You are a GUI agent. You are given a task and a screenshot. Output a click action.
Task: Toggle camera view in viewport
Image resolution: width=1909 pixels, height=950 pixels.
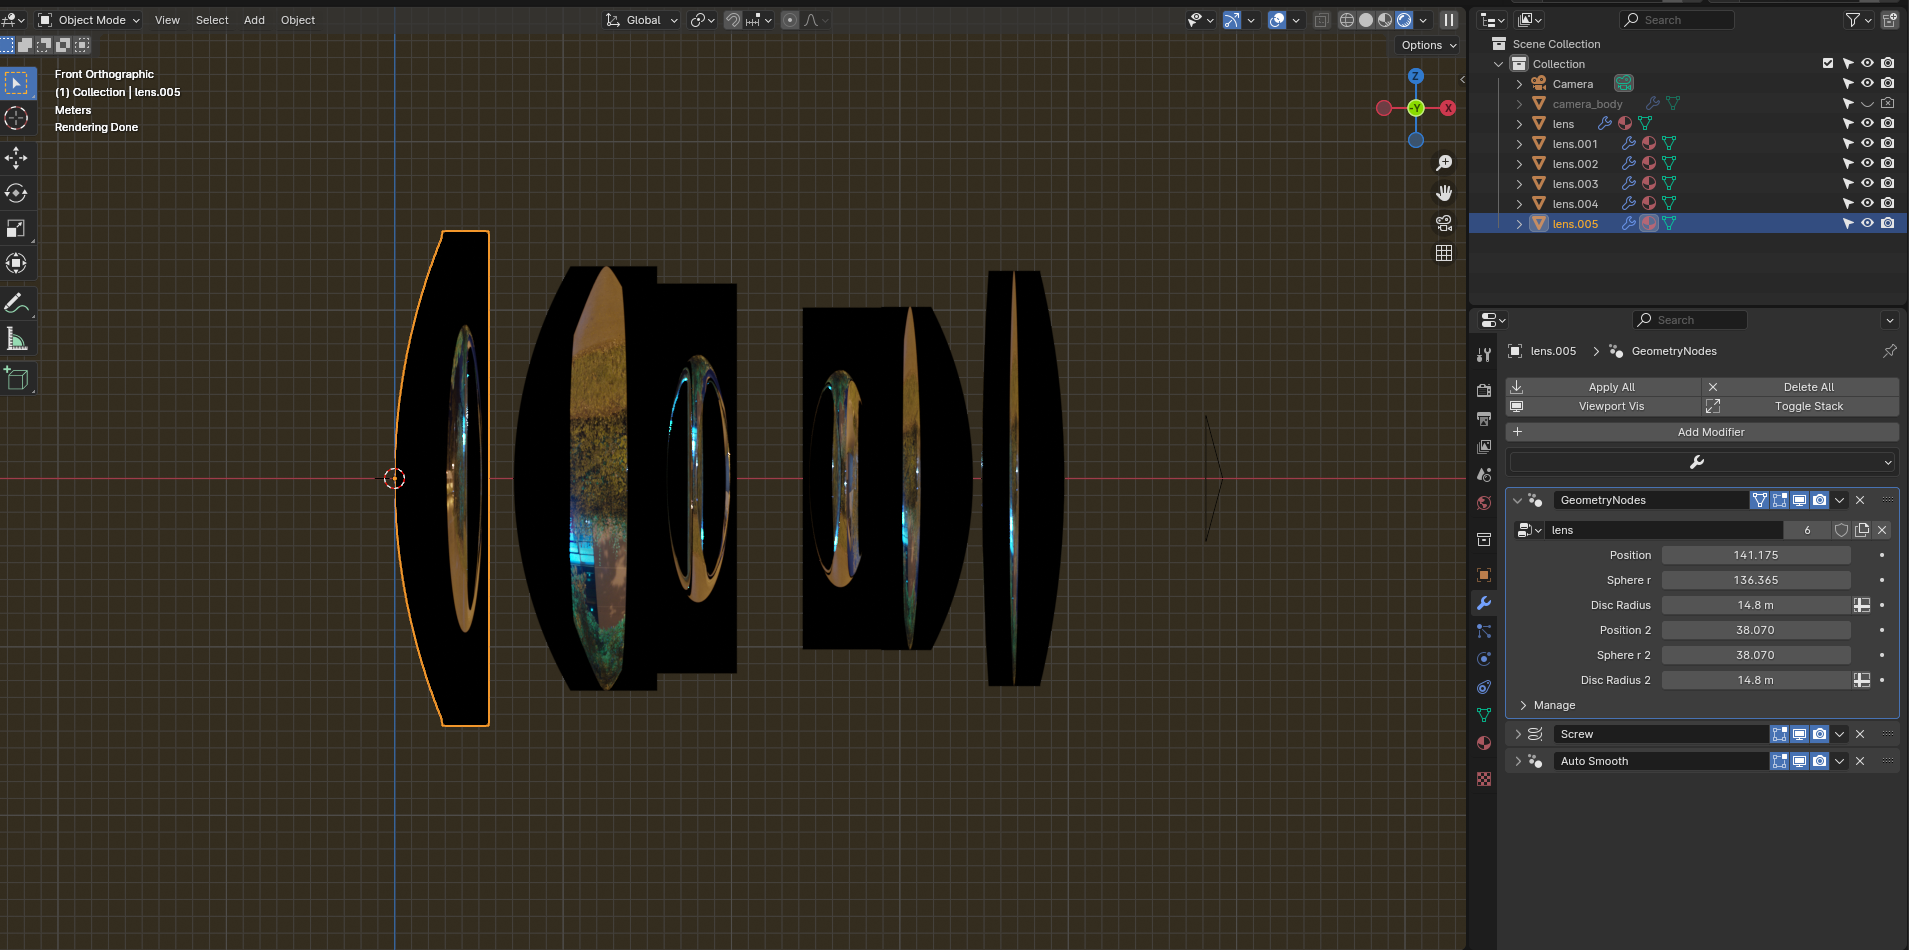click(1444, 223)
